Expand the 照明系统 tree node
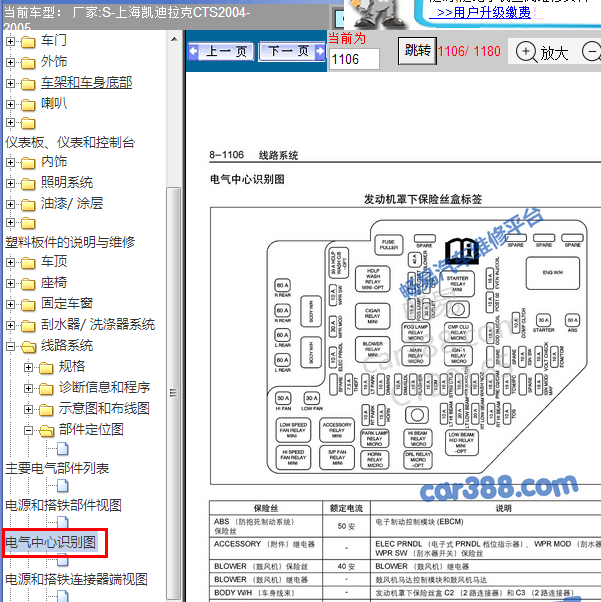 pos(10,183)
